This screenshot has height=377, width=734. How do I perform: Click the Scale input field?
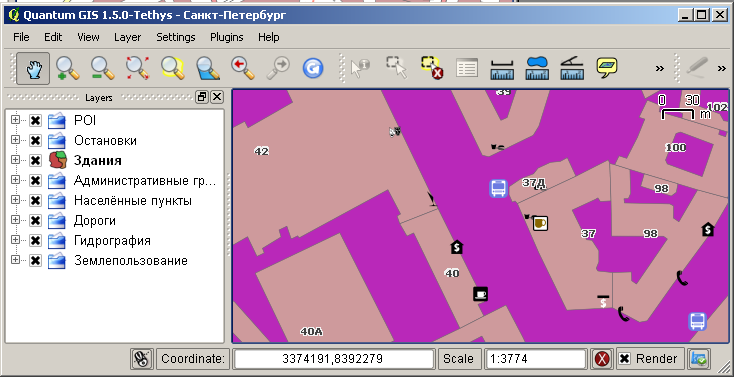point(536,359)
